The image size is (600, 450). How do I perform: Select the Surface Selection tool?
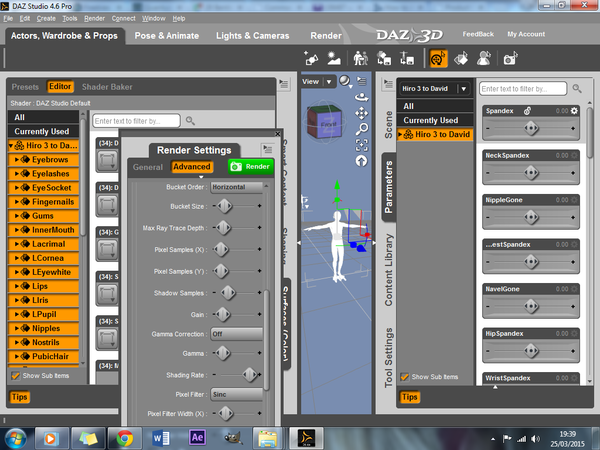461,59
